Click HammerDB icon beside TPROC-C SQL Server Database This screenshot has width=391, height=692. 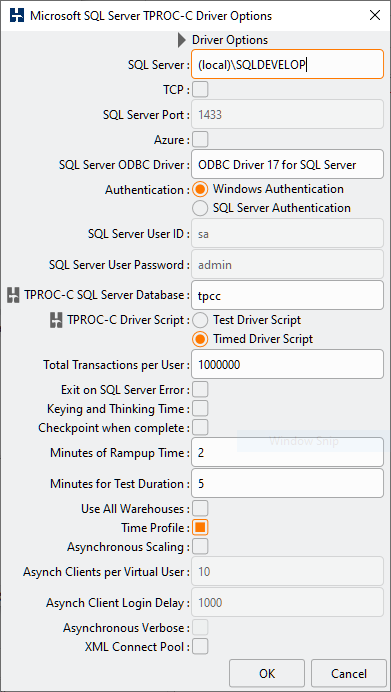[x=14, y=295]
